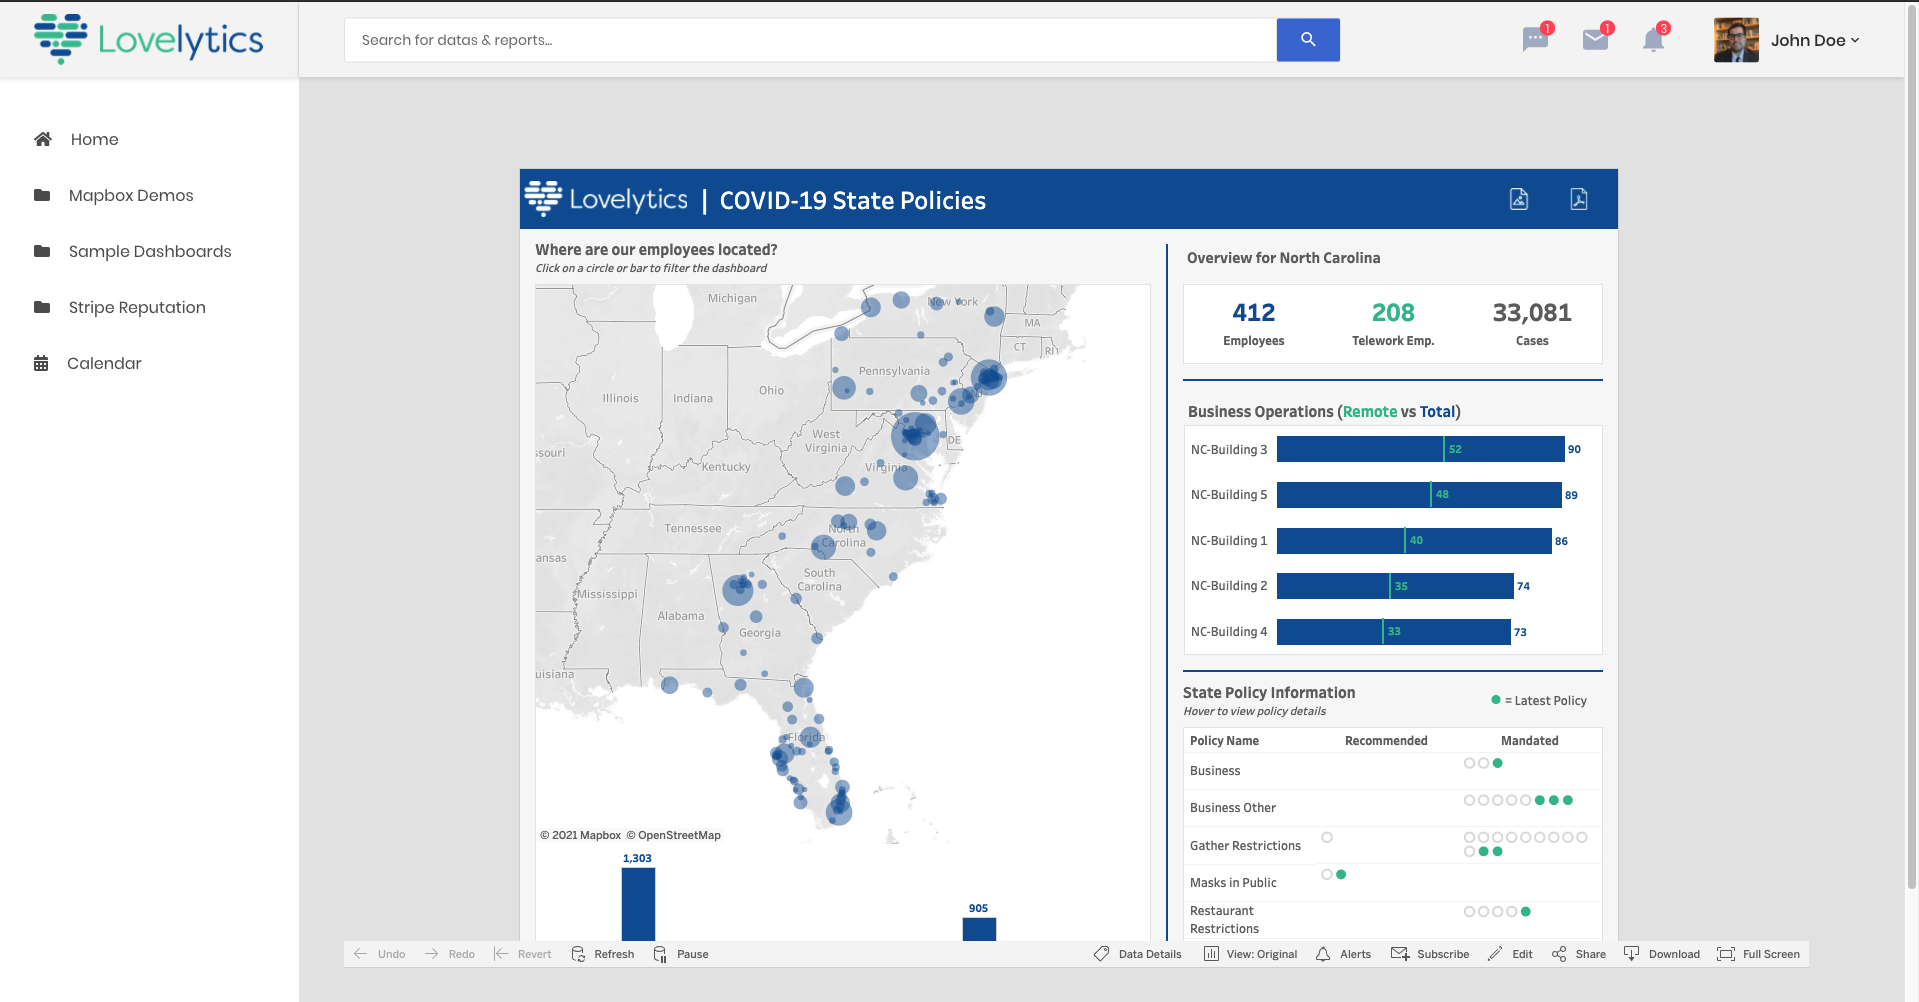Click the bell alerts icon in header
Viewport: 1919px width, 1002px height.
click(x=1653, y=40)
